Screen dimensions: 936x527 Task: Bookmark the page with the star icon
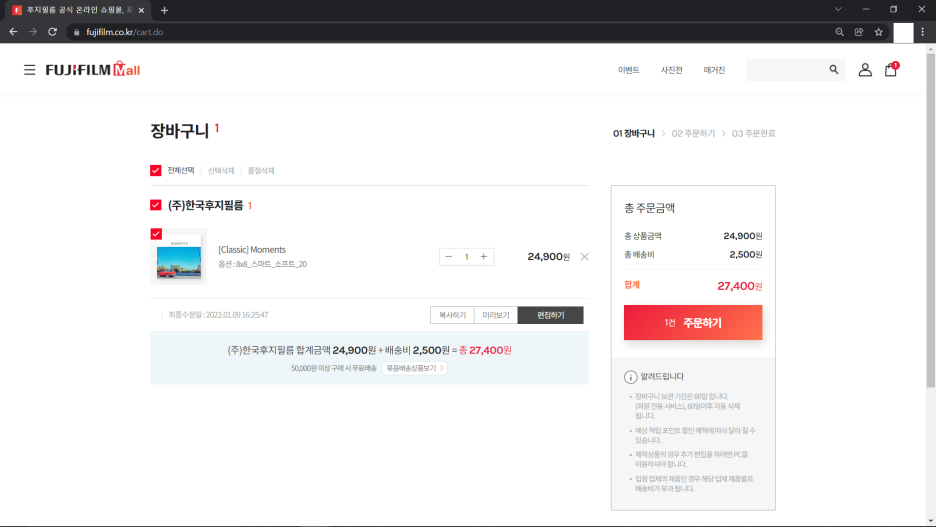879,32
